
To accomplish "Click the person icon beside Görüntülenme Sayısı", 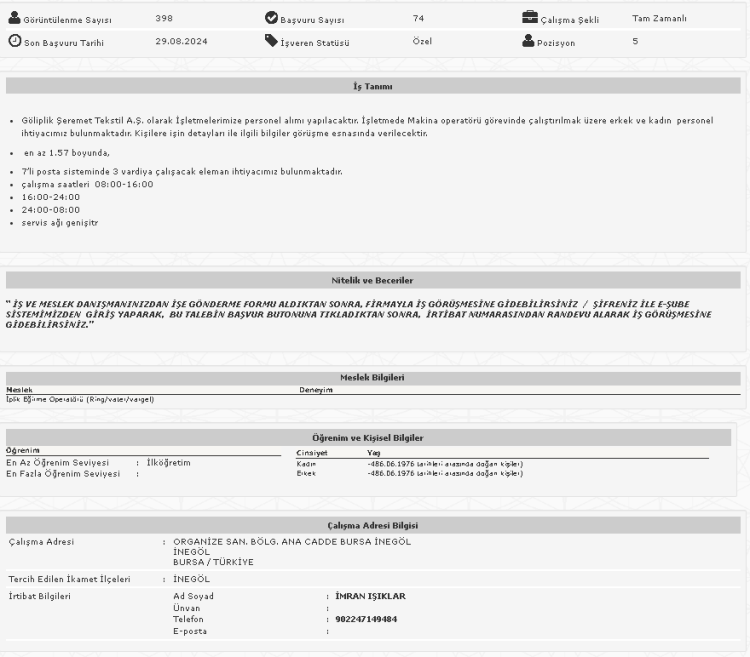I will (x=14, y=18).
